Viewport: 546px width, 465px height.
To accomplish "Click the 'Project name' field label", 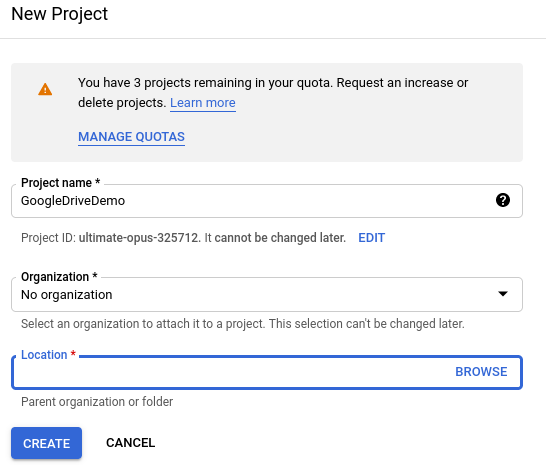I will point(61,183).
